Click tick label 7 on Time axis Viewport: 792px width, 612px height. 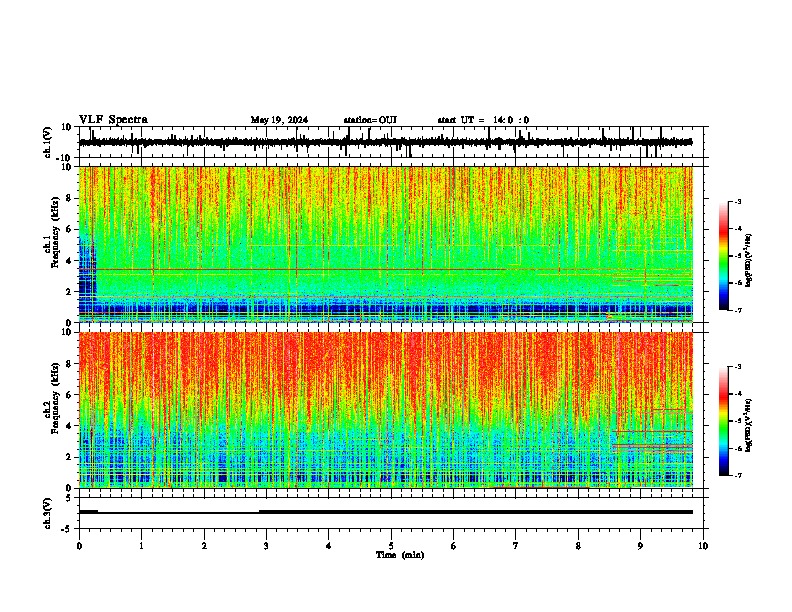click(516, 546)
